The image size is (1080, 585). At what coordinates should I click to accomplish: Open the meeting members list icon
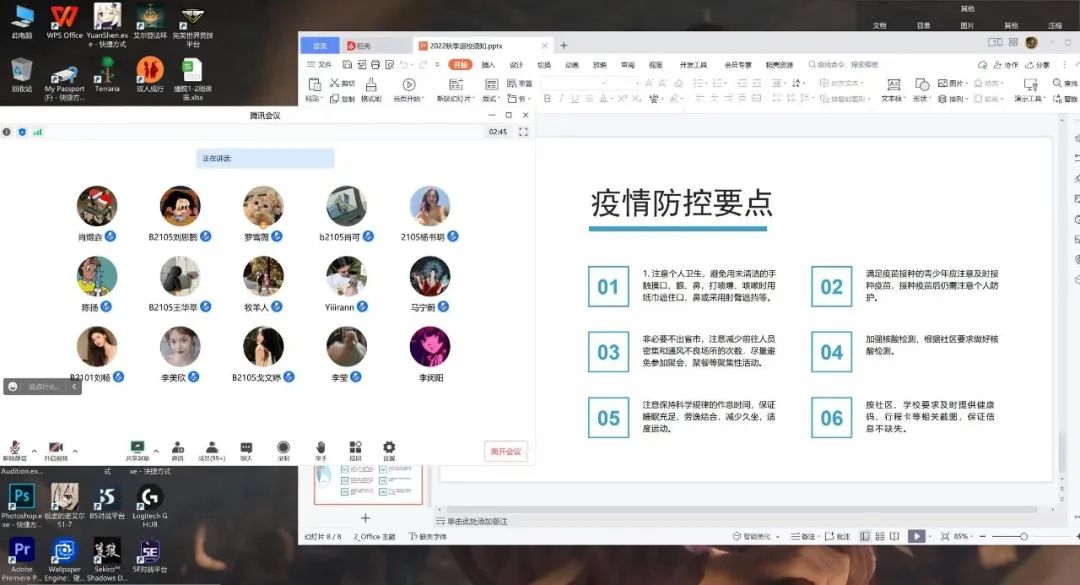[x=211, y=448]
